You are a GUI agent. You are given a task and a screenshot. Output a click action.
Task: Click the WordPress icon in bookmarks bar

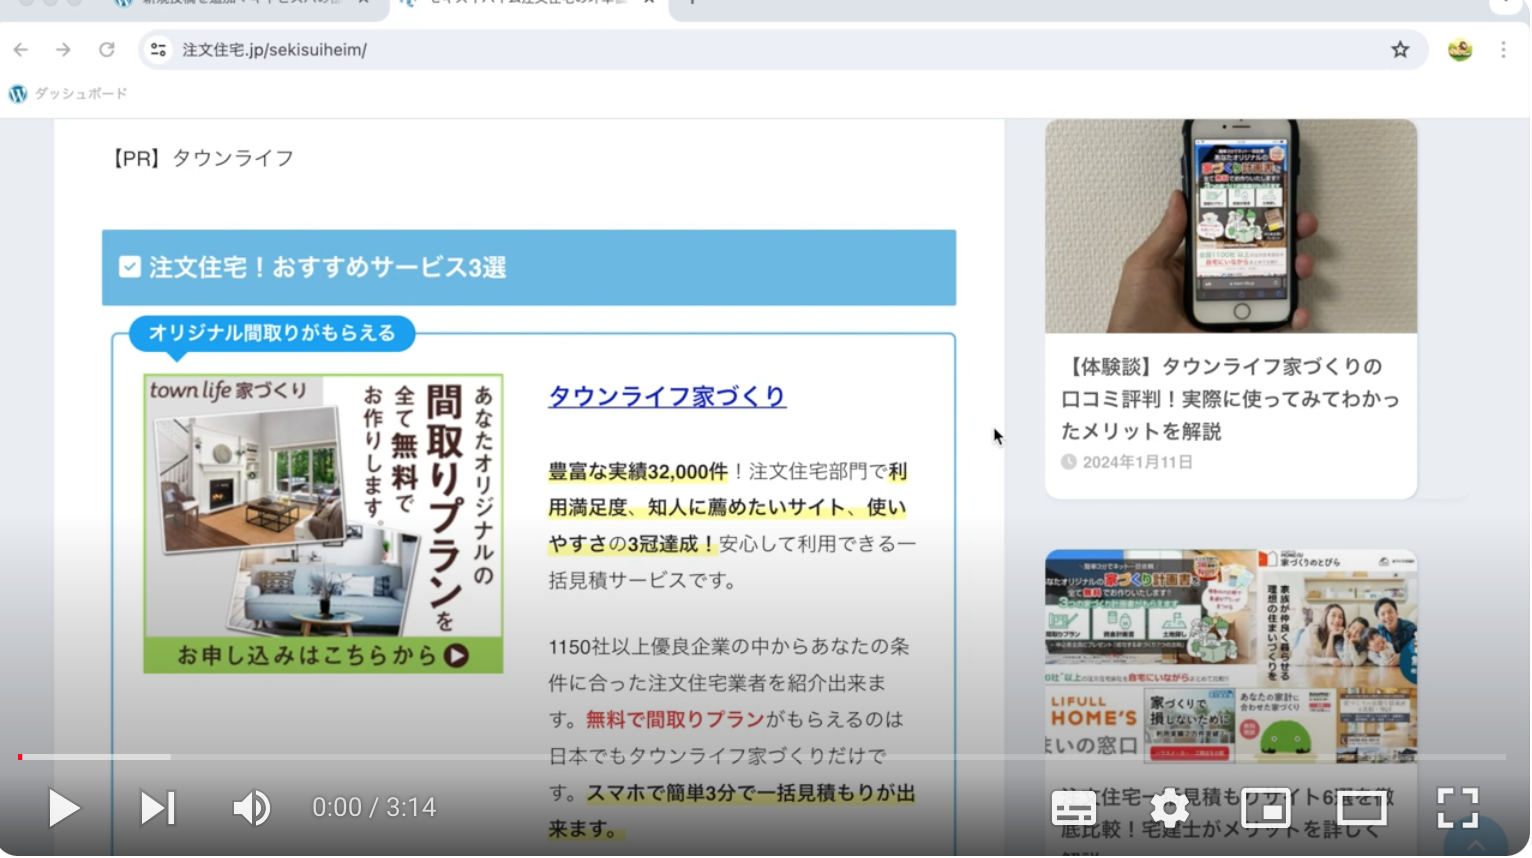[18, 94]
